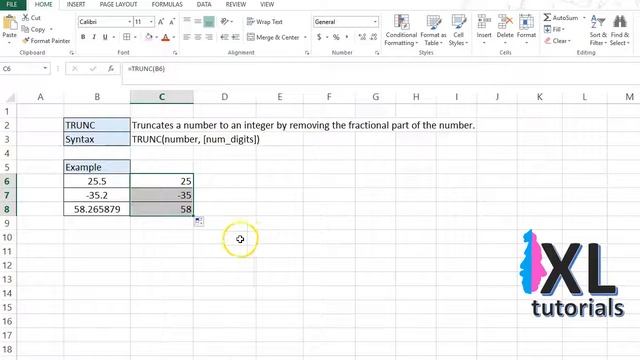The width and height of the screenshot is (640, 360).
Task: Toggle Underline formatting
Action: click(105, 37)
